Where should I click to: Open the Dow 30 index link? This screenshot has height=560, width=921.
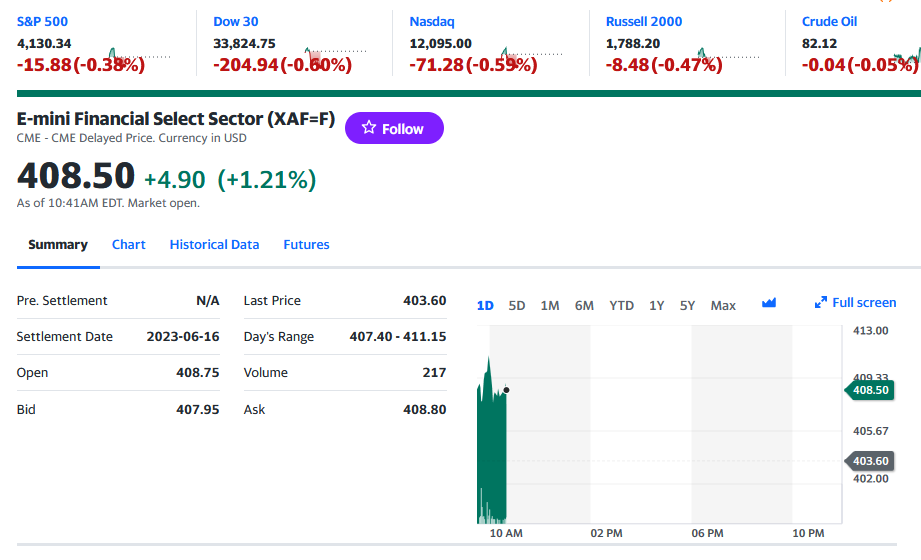(x=236, y=22)
